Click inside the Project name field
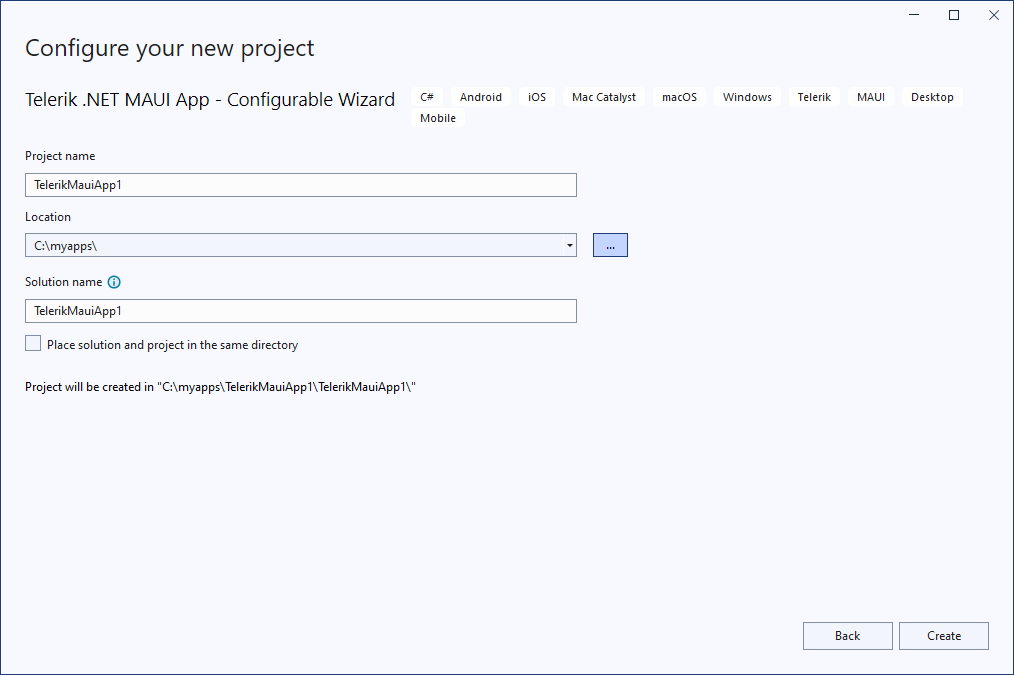This screenshot has height=675, width=1014. [300, 184]
